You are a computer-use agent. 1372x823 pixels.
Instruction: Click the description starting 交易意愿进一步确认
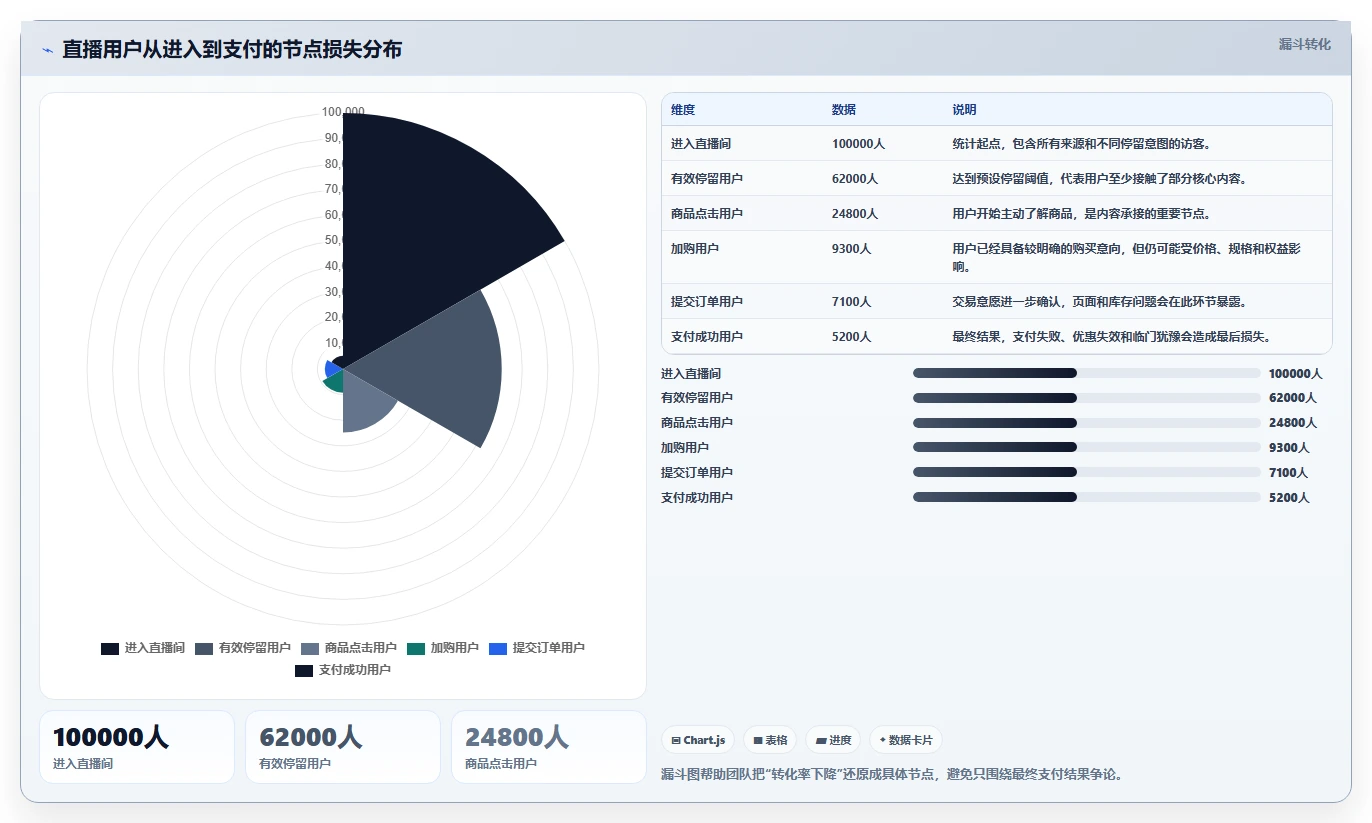(x=1099, y=302)
